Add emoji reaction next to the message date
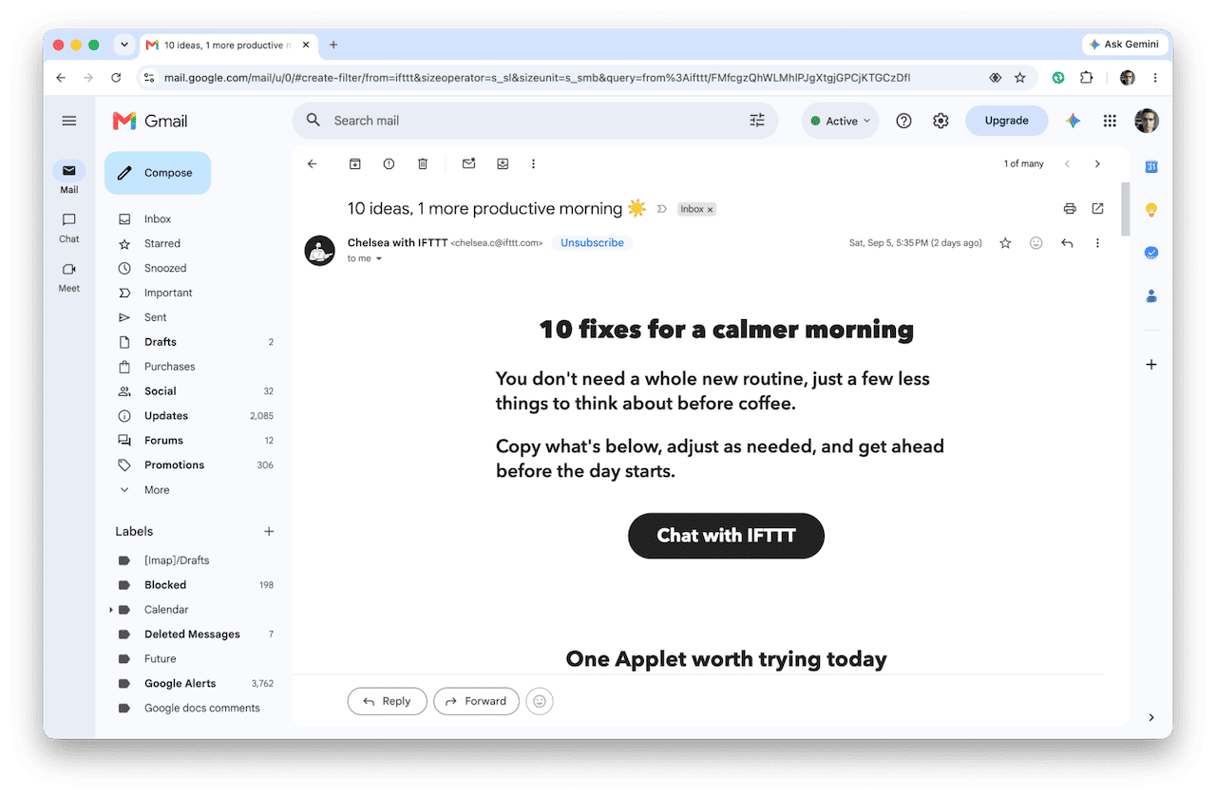Image resolution: width=1216 pixels, height=796 pixels. pyautogui.click(x=1036, y=243)
